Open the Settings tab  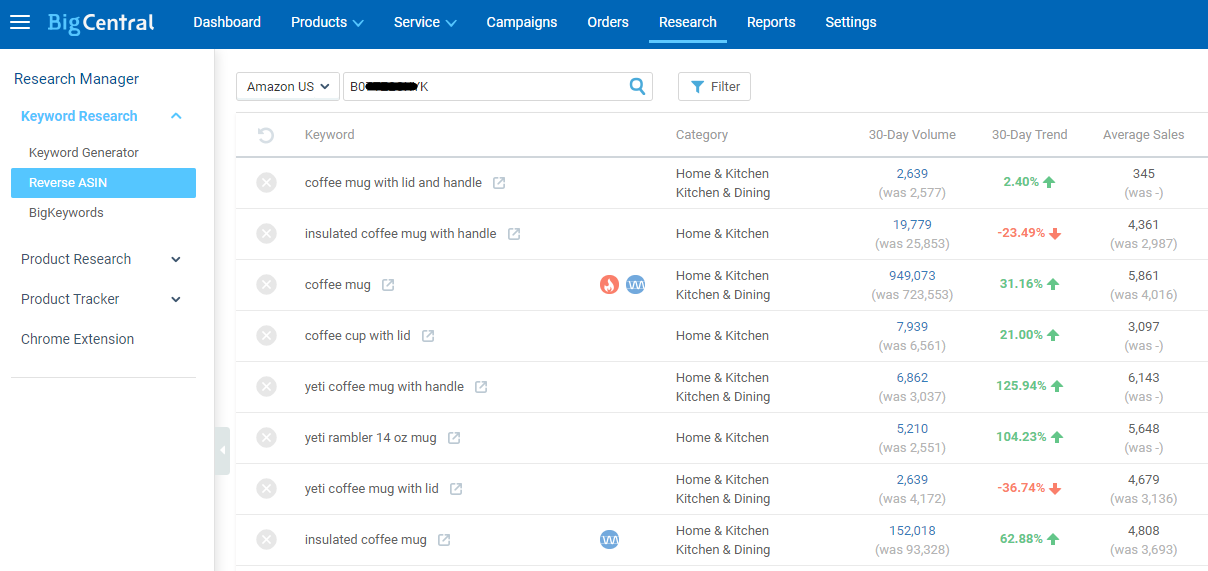coord(851,22)
